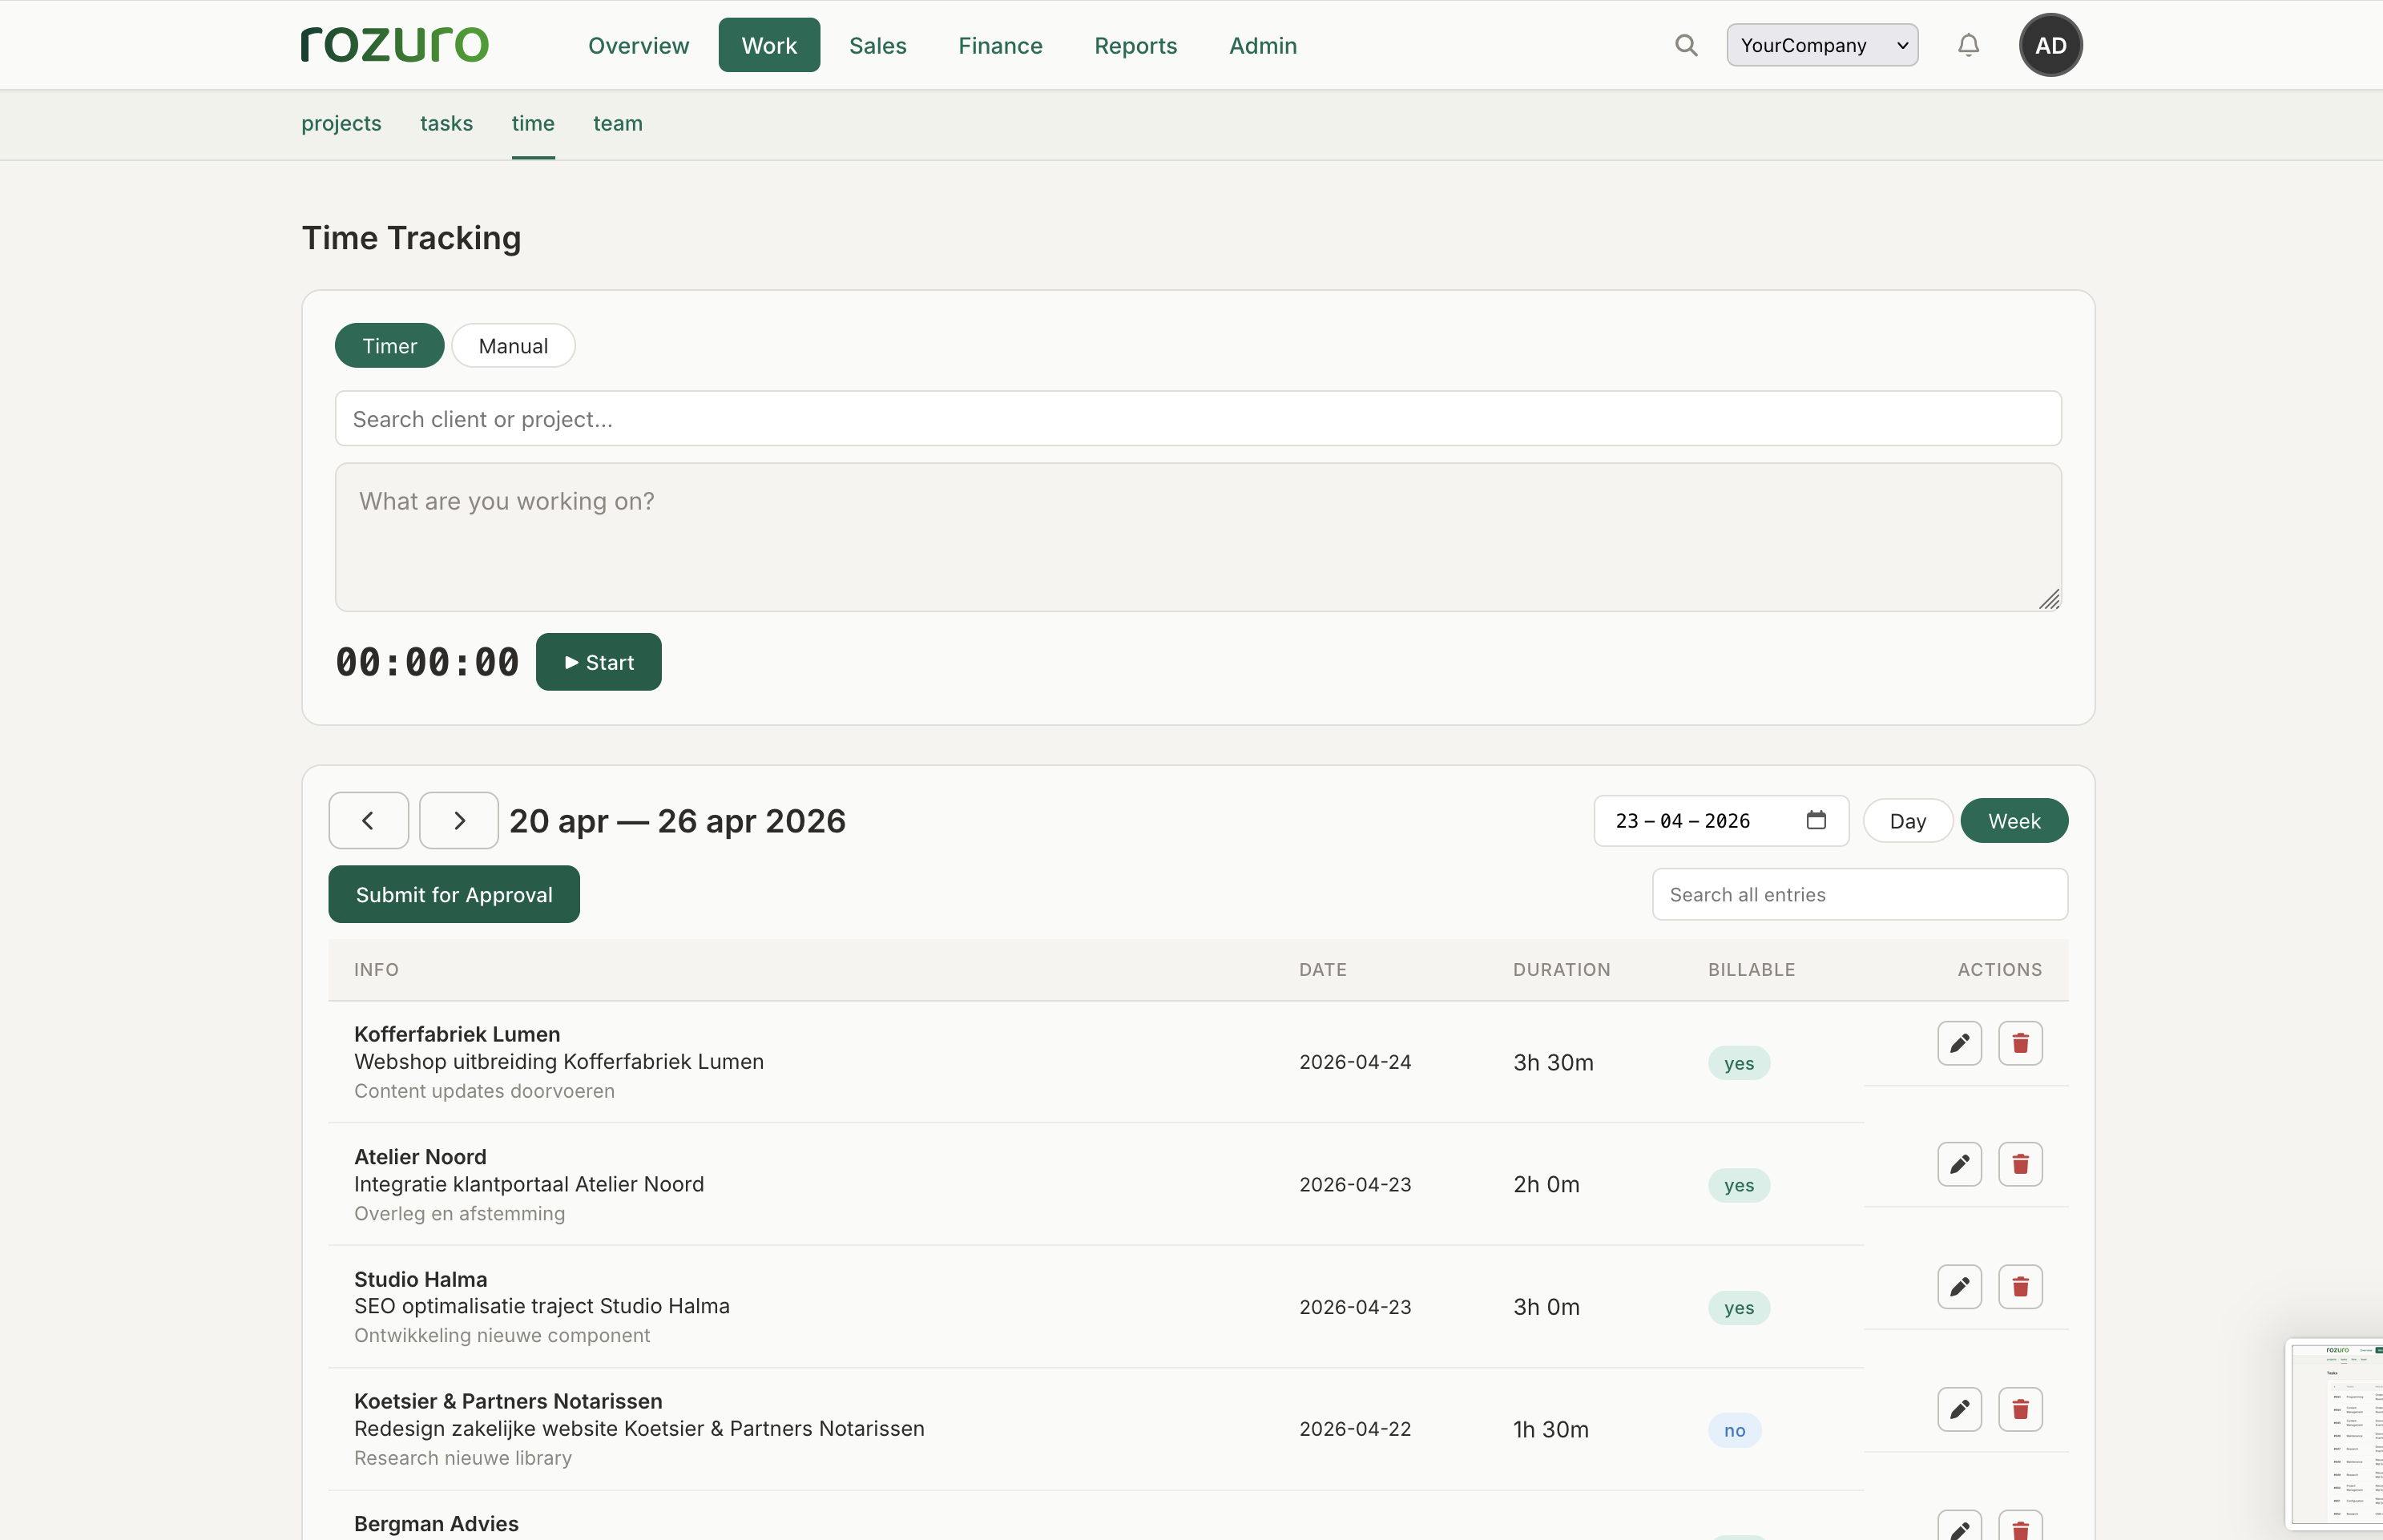Click the What are you working on box

tap(1198, 537)
